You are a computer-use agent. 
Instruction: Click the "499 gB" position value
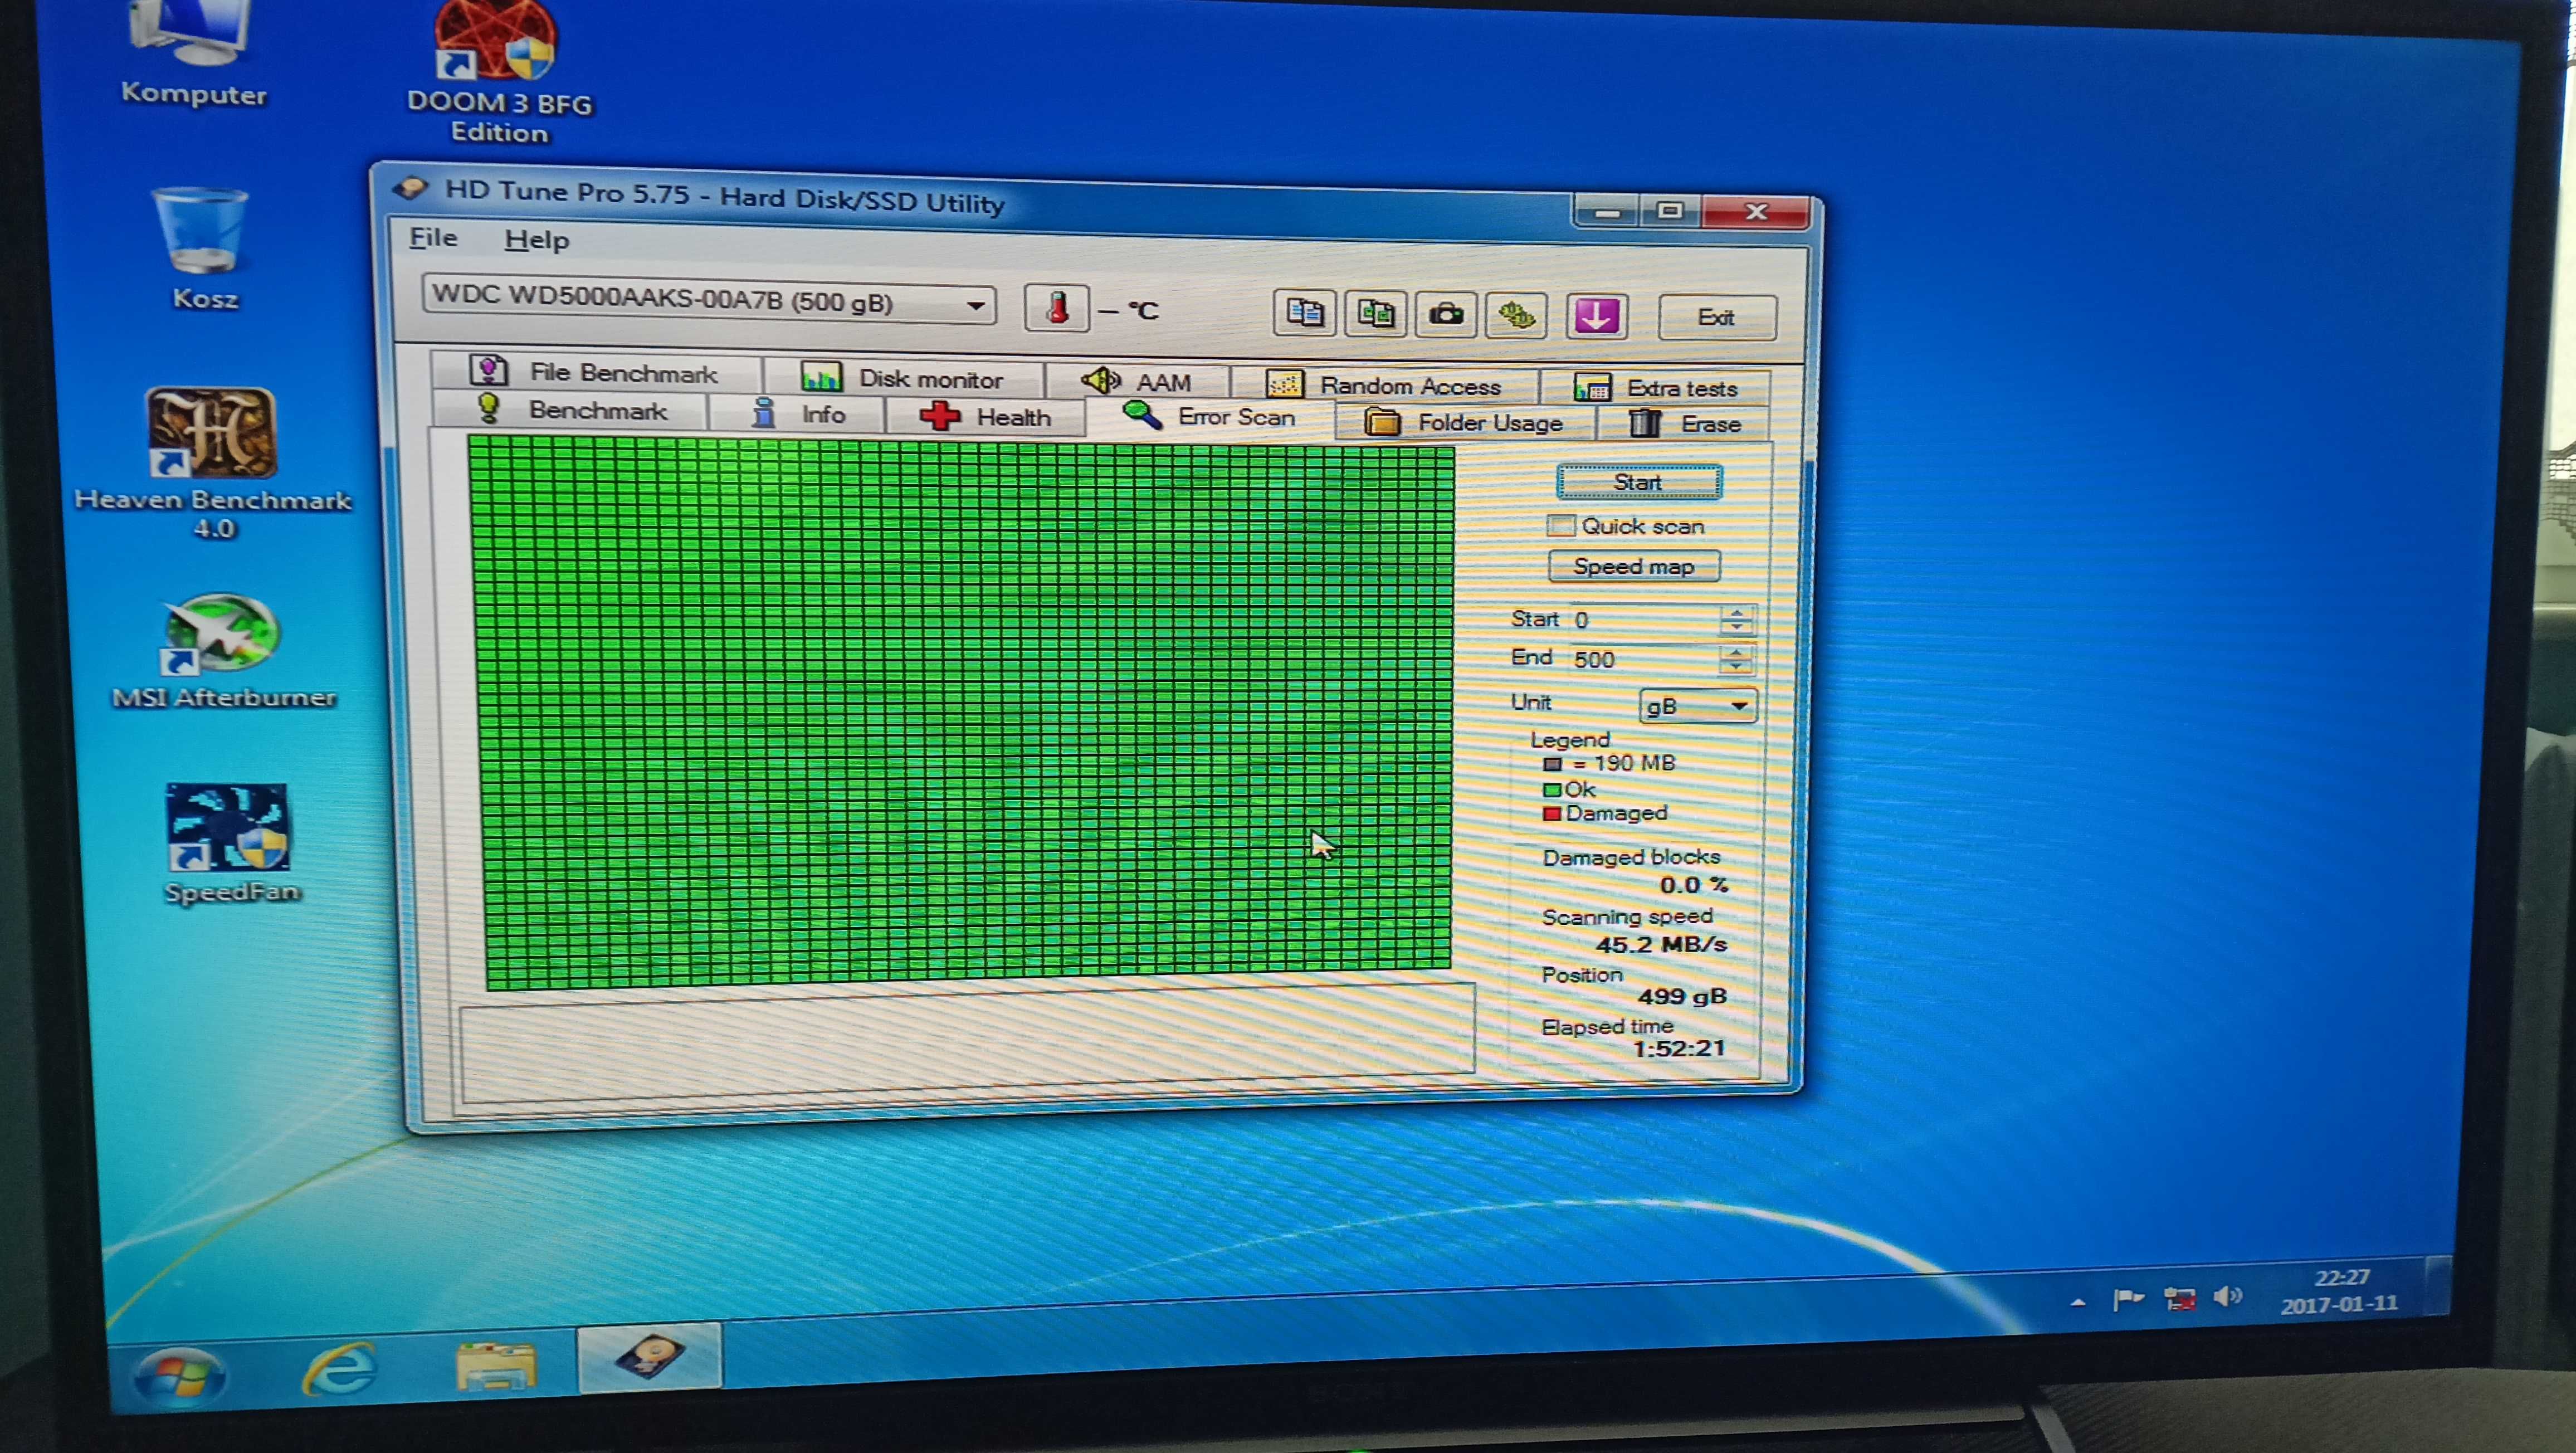1682,996
